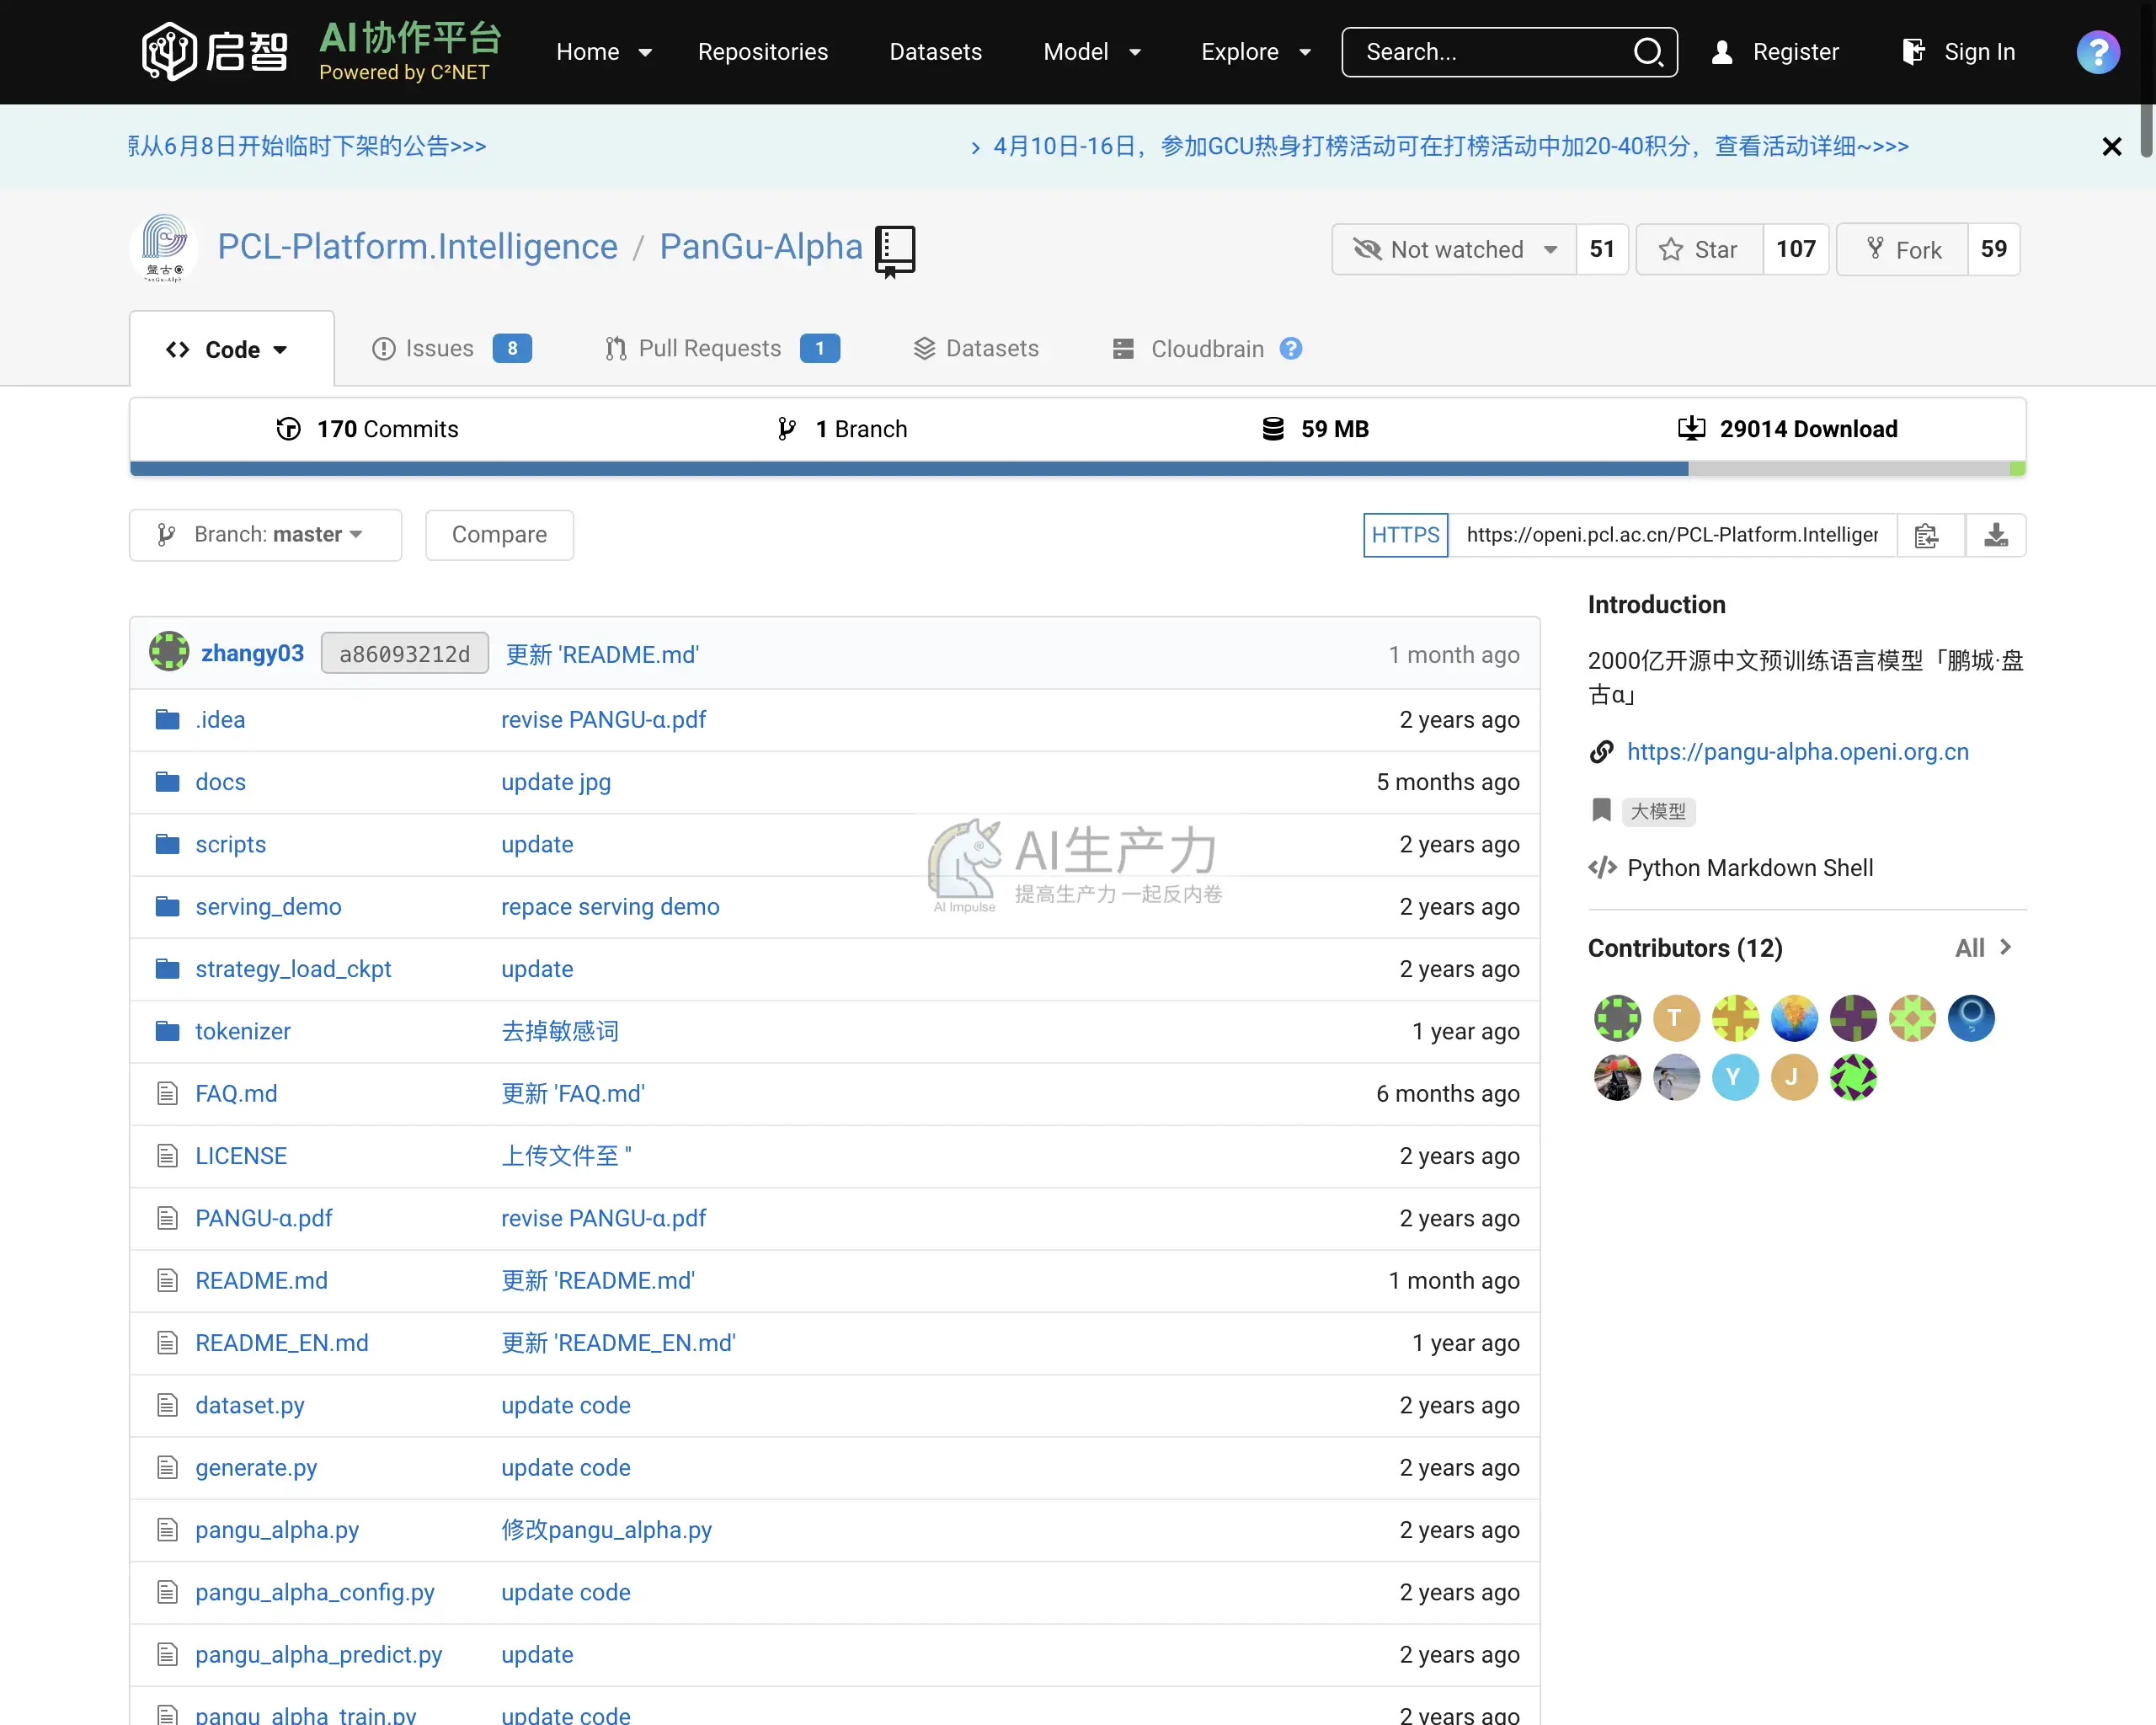Open Repositories in the top menu
The height and width of the screenshot is (1725, 2156).
pos(763,52)
